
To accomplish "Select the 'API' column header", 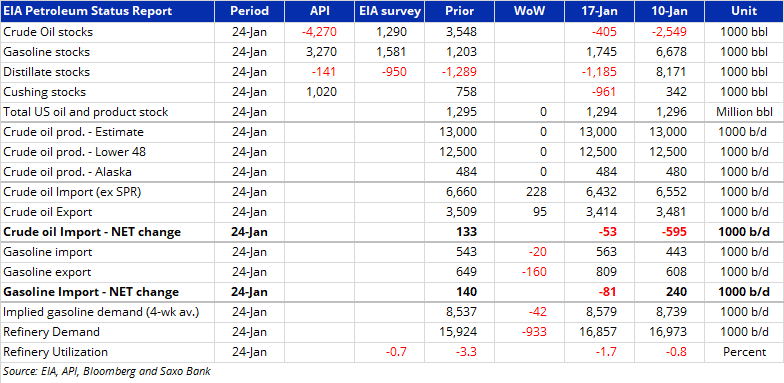I will [x=320, y=11].
